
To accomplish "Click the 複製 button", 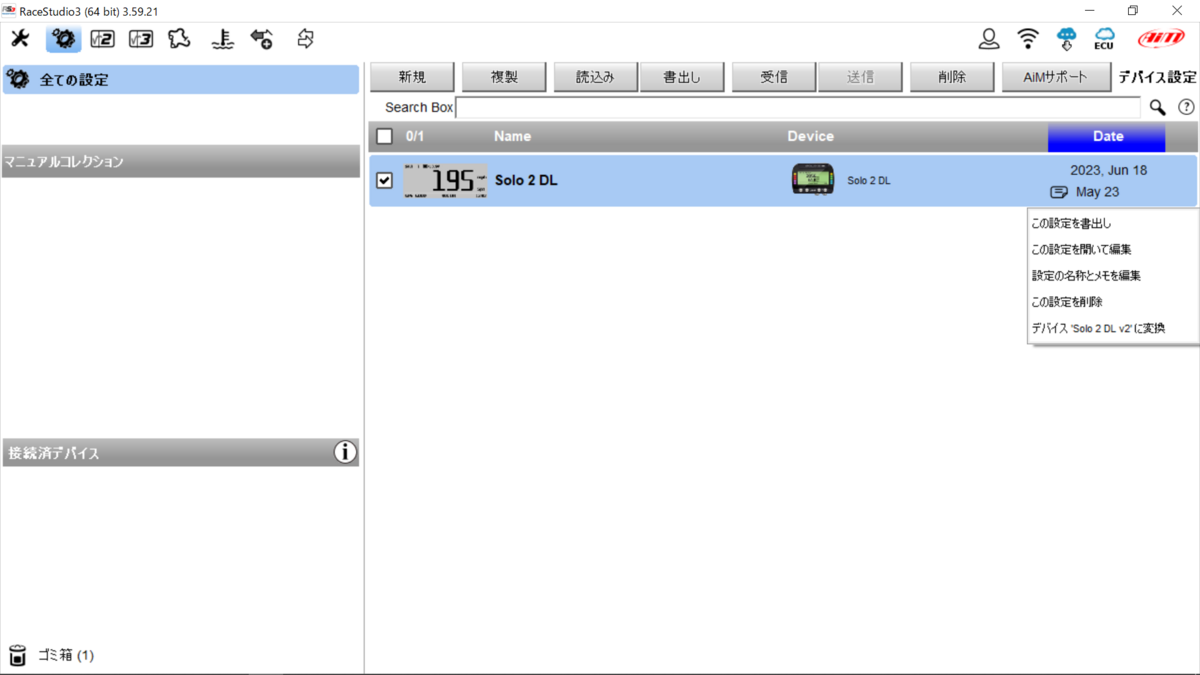I will click(x=504, y=77).
